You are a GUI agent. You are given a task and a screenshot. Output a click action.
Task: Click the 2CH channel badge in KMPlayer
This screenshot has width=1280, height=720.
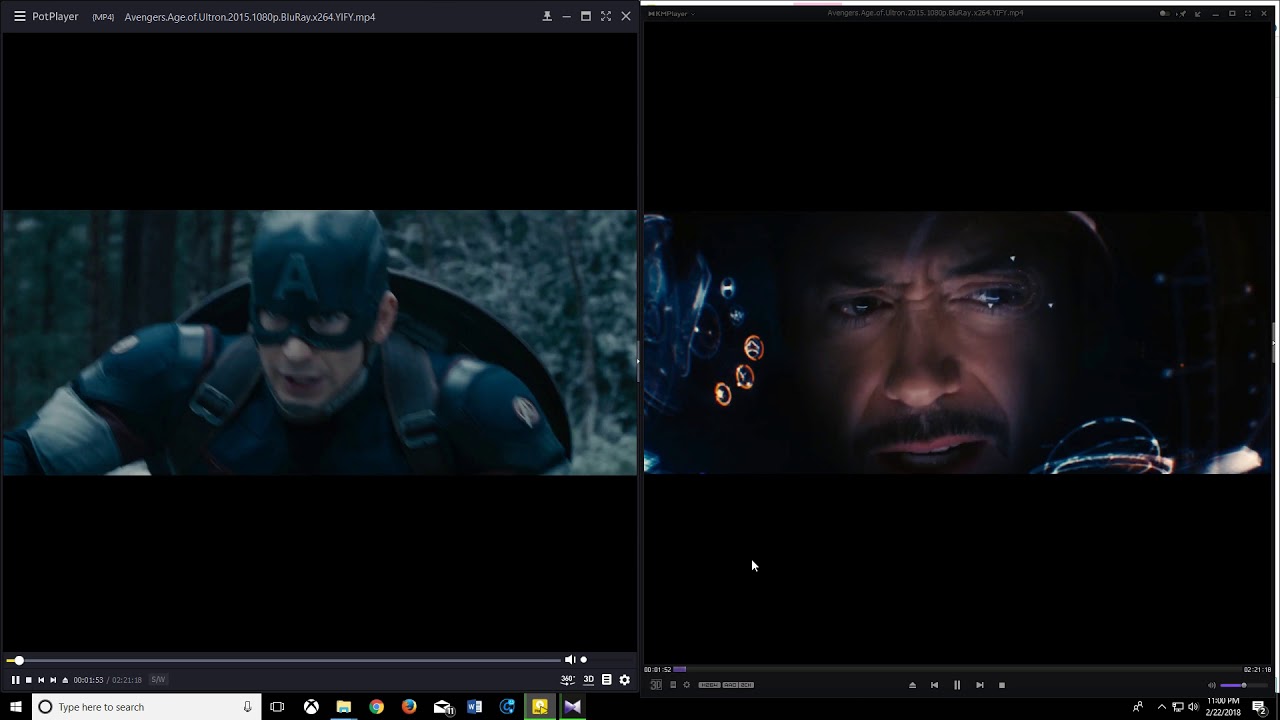pyautogui.click(x=746, y=685)
